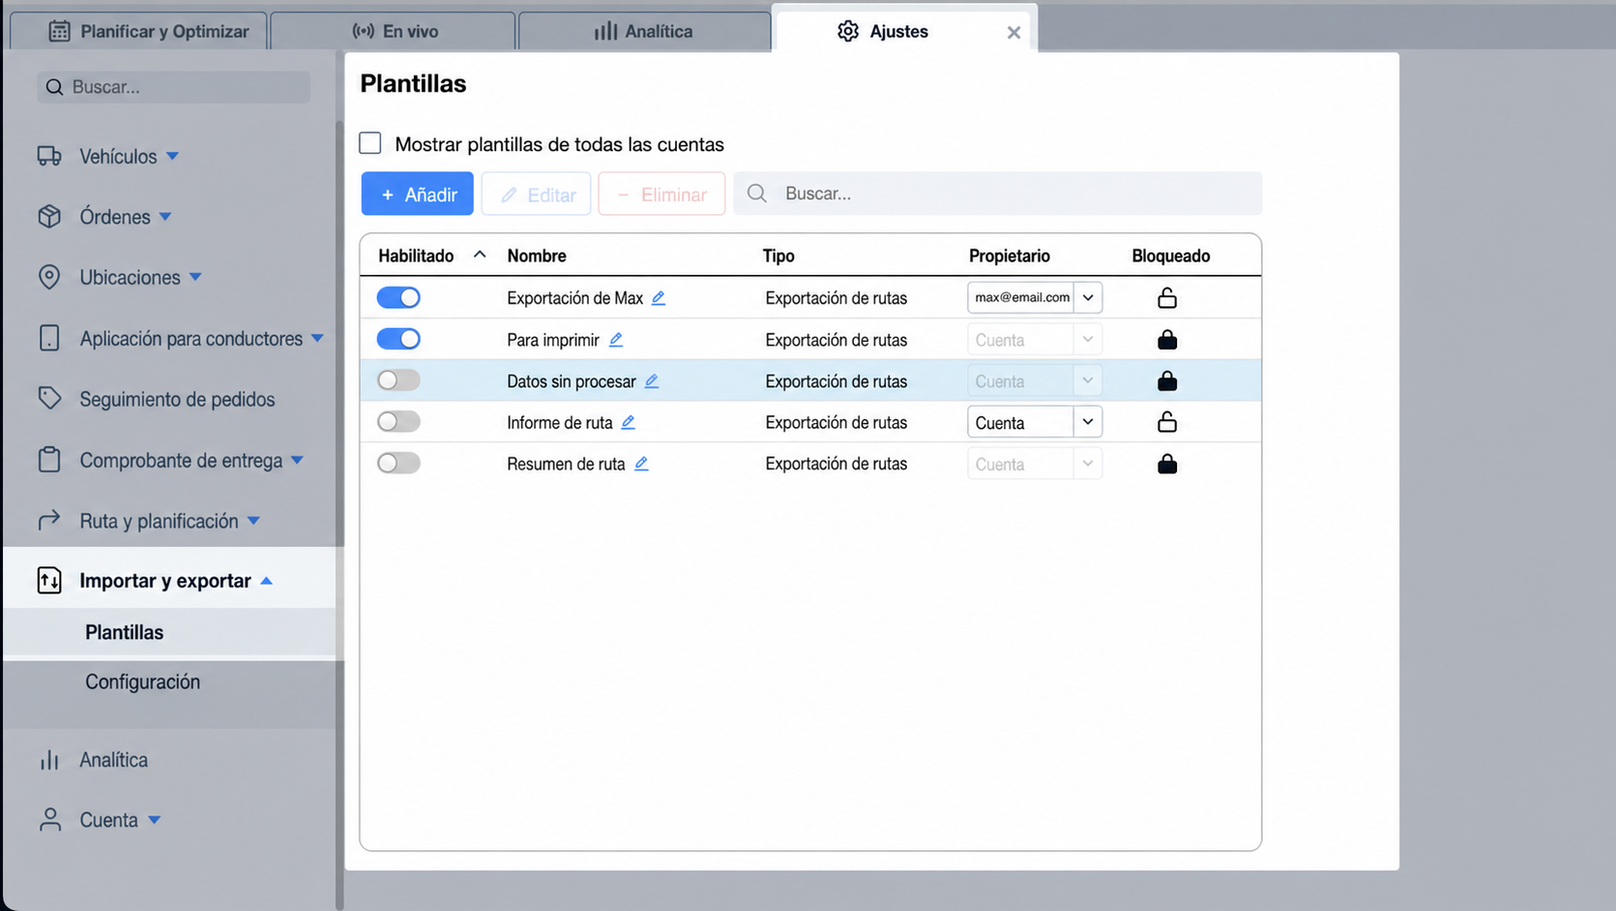Select the Datos sin procesar row name
The width and height of the screenshot is (1616, 911).
[x=571, y=381]
